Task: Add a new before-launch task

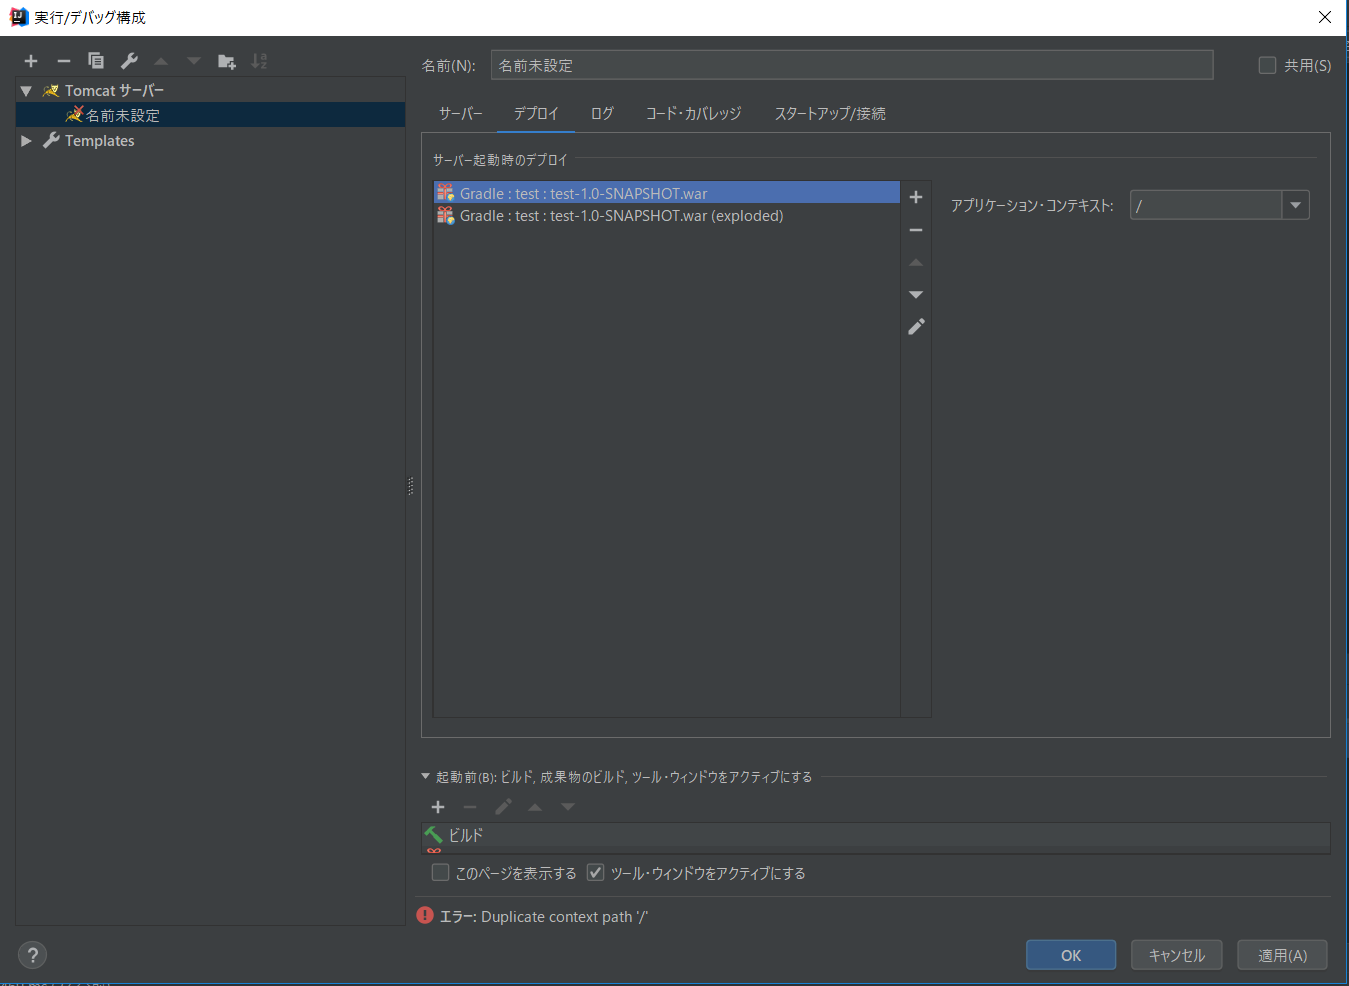Action: click(437, 807)
